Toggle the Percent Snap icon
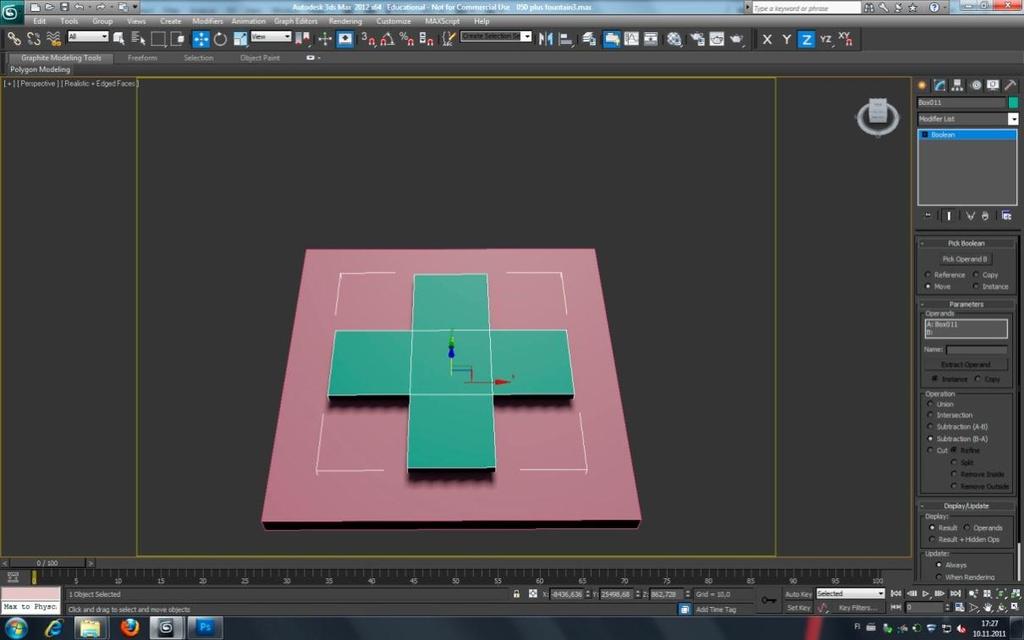1024x640 pixels. (407, 39)
